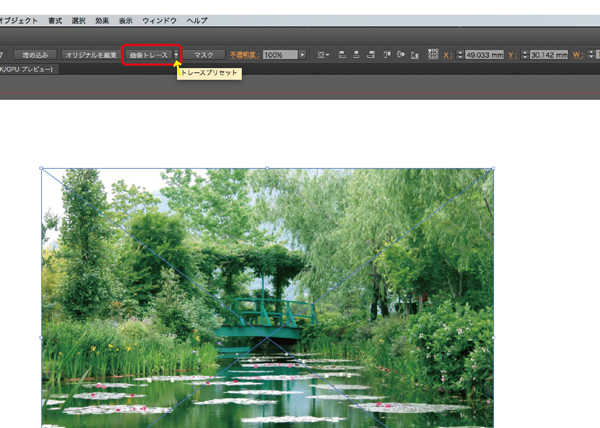The width and height of the screenshot is (600, 428).
Task: Click the vertical align top icon
Action: [387, 54]
